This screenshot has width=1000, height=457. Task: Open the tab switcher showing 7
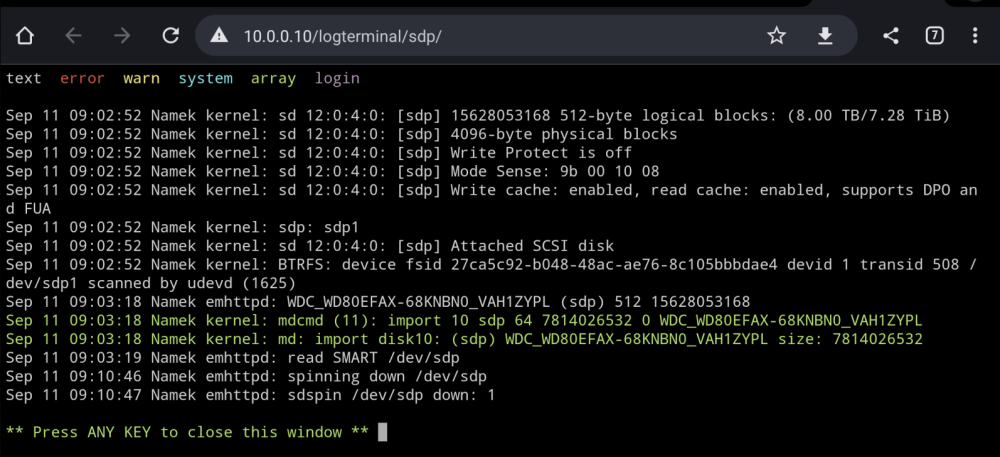[934, 36]
